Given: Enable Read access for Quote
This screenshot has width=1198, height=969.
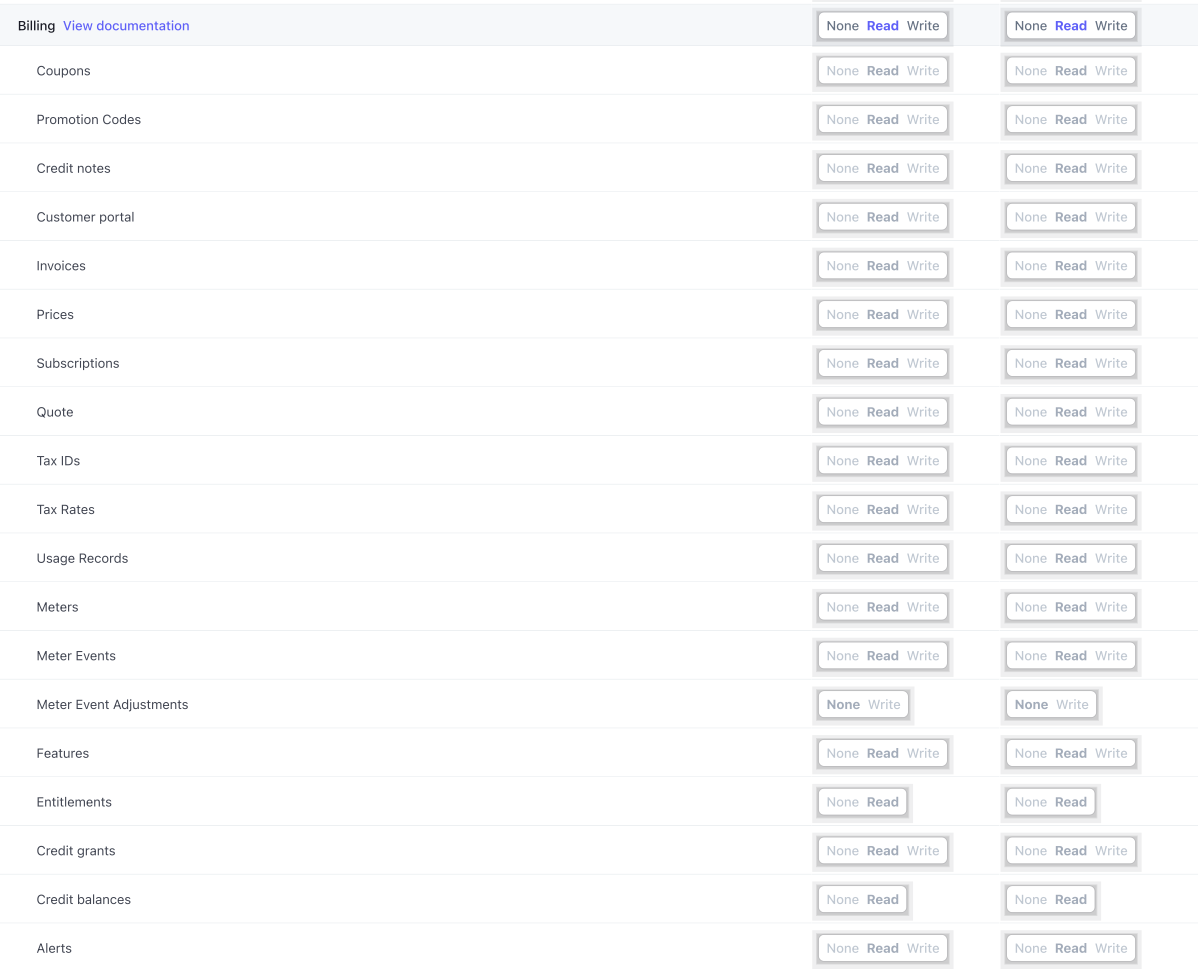Looking at the screenshot, I should pos(882,412).
